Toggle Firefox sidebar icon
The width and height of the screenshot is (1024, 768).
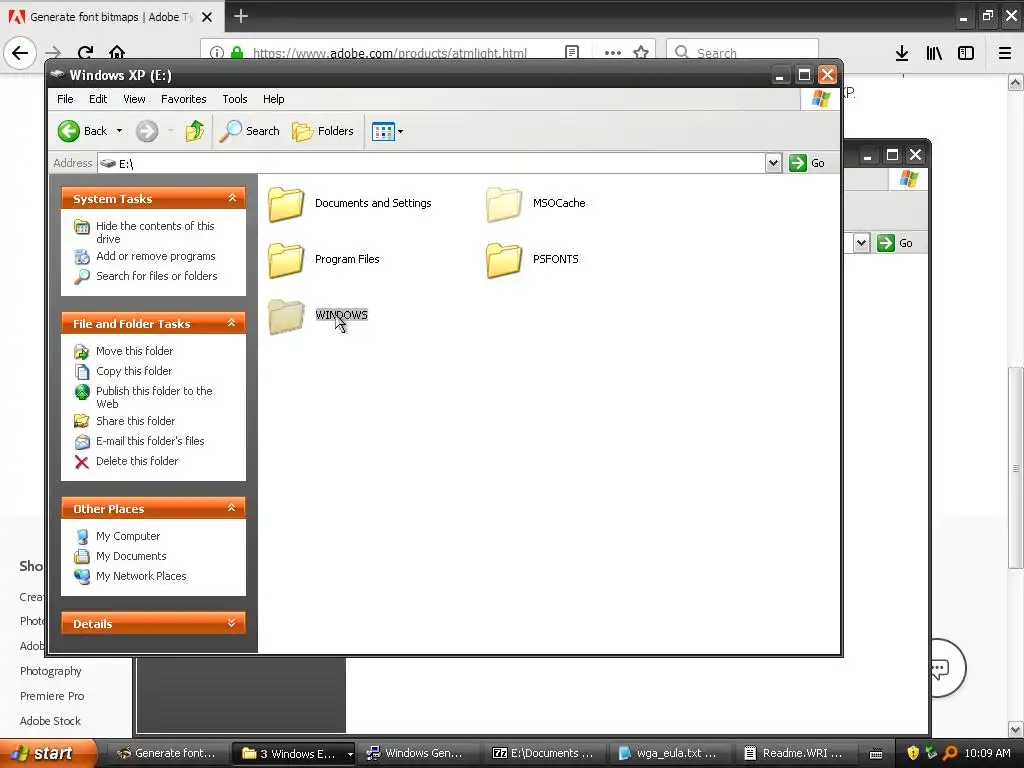tap(966, 54)
